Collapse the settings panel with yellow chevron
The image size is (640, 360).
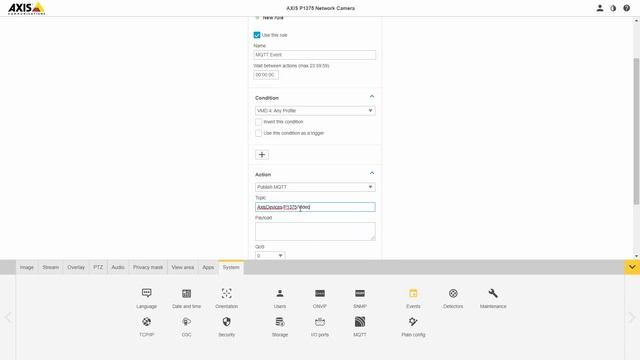632,267
